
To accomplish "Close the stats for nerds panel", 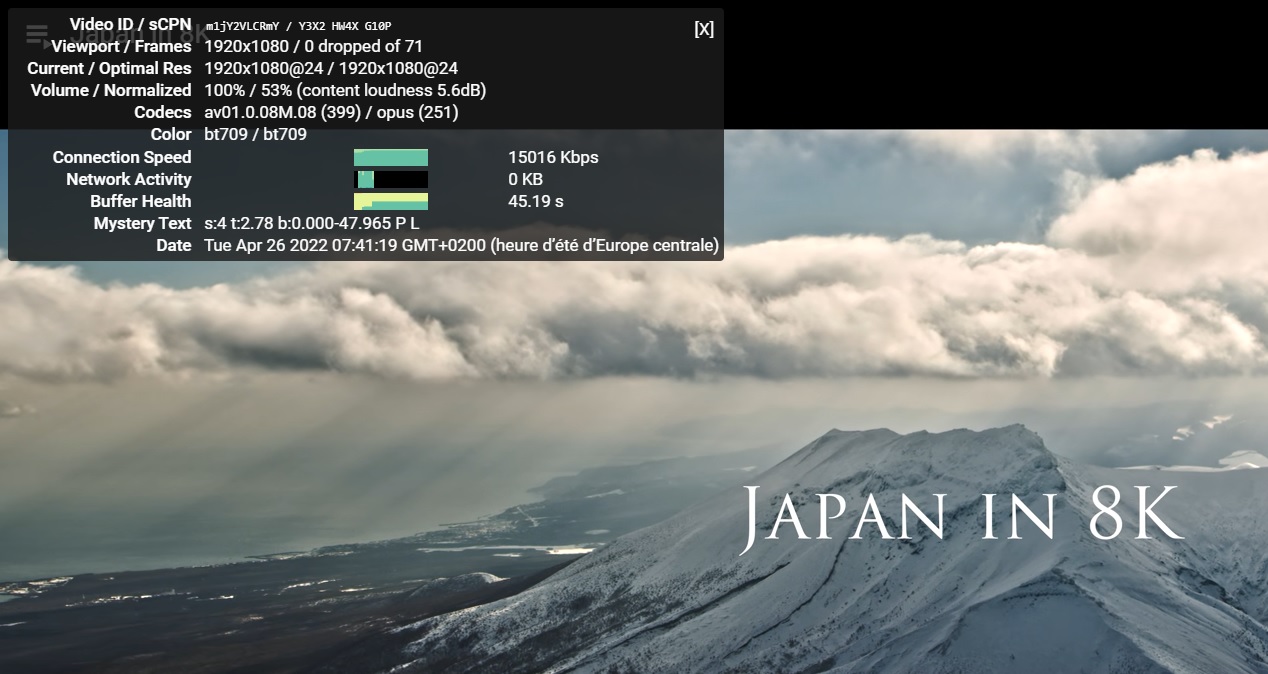I will [x=704, y=29].
